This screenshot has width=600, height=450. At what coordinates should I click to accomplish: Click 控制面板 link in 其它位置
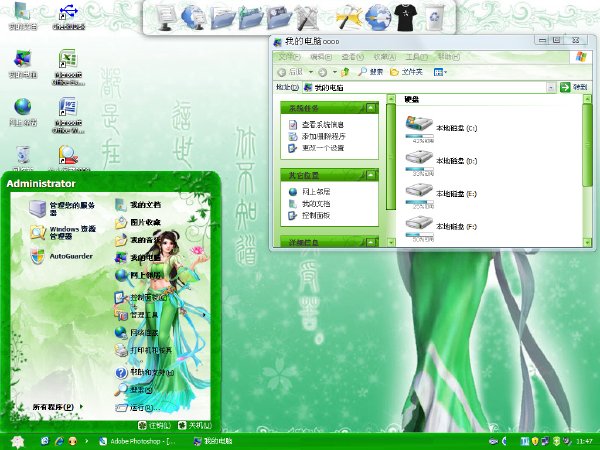tap(310, 215)
